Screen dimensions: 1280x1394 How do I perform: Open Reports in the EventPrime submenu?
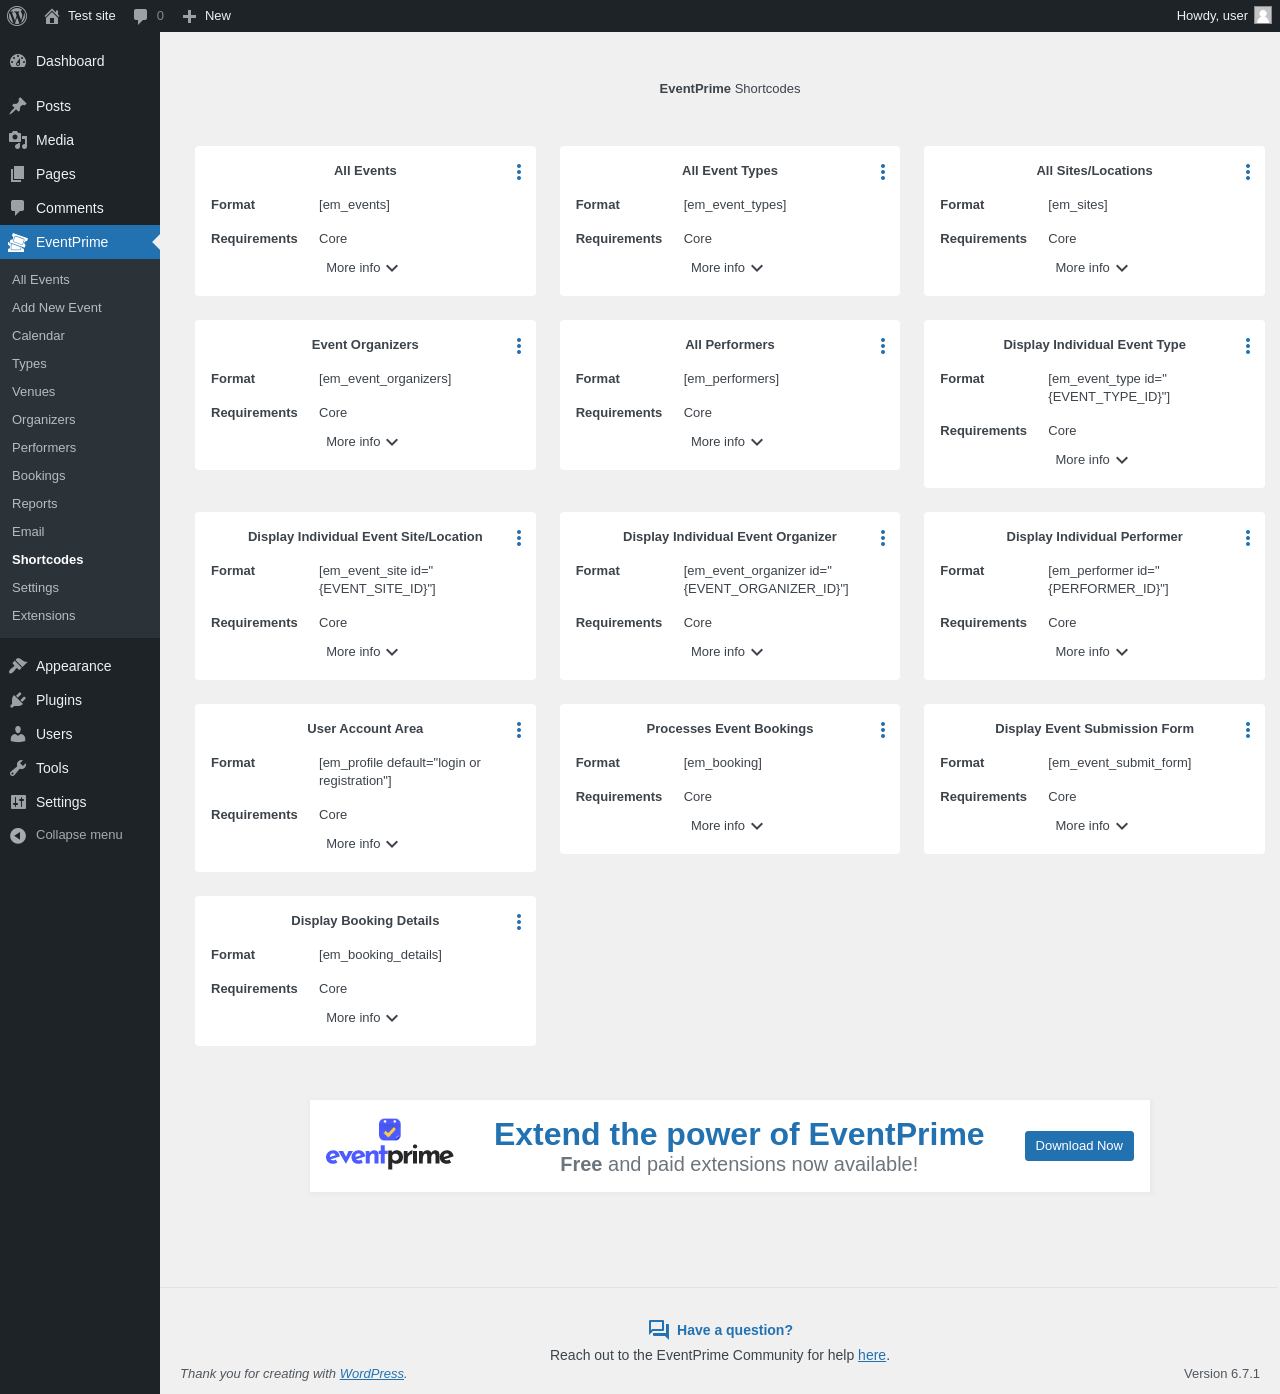point(80,504)
